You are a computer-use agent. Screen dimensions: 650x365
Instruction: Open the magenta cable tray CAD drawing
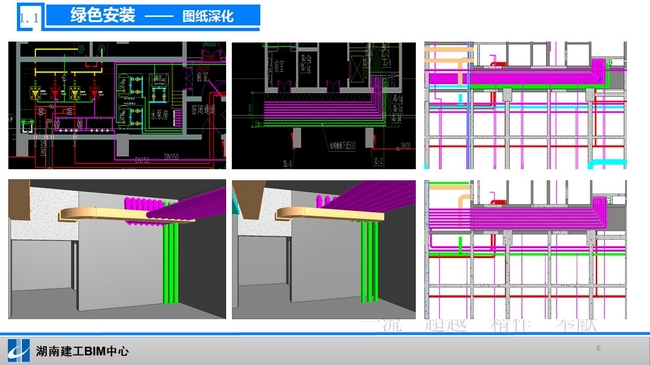coord(324,105)
